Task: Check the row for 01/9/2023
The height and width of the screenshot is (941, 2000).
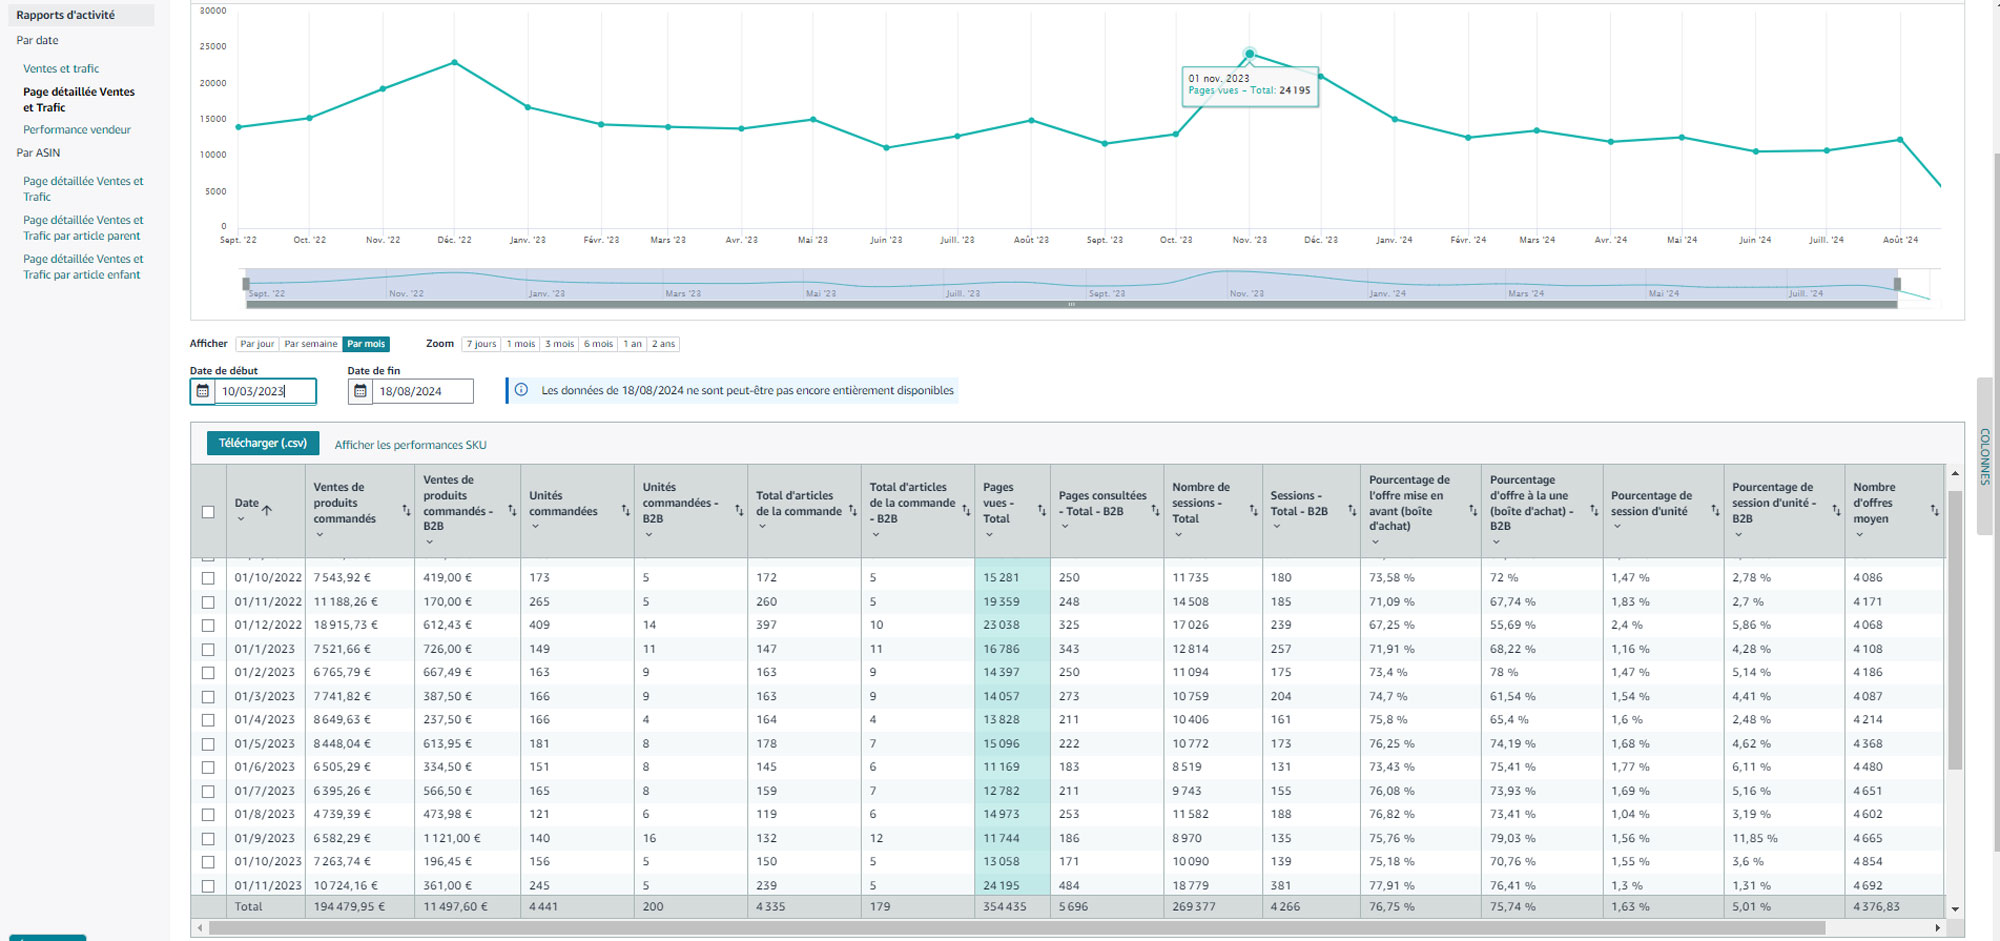Action: pyautogui.click(x=208, y=839)
